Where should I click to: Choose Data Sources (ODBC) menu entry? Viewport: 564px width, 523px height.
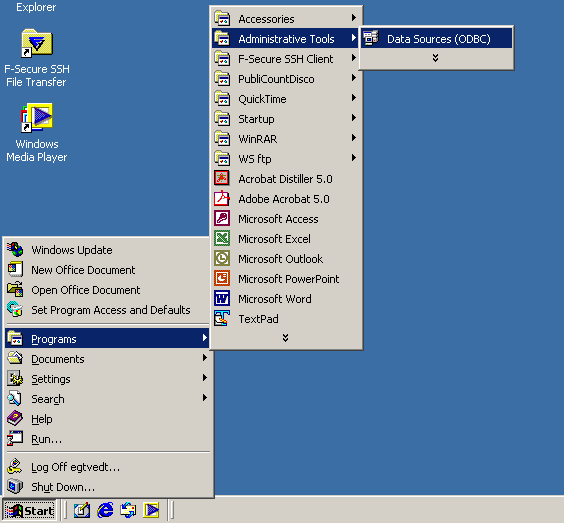pos(436,38)
